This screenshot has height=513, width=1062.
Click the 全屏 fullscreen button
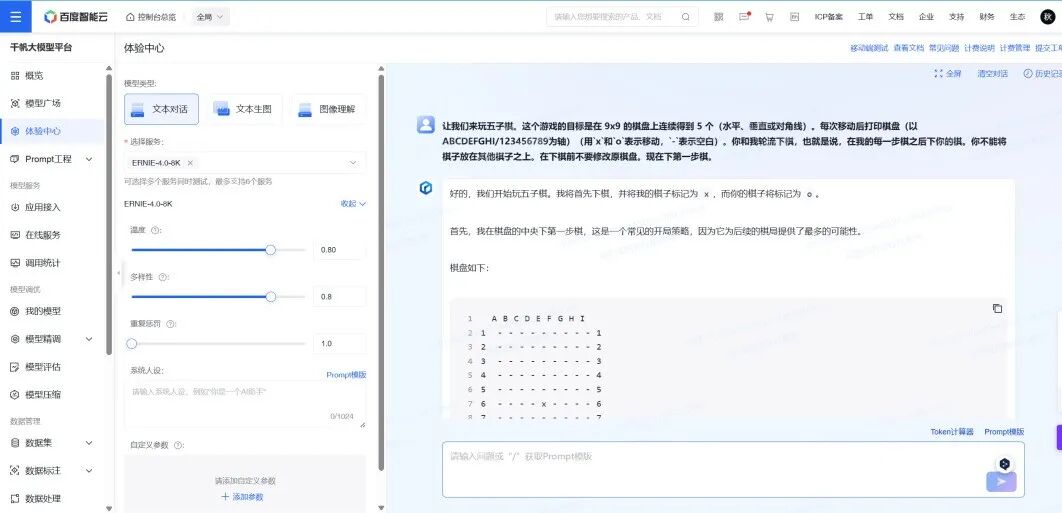click(948, 73)
